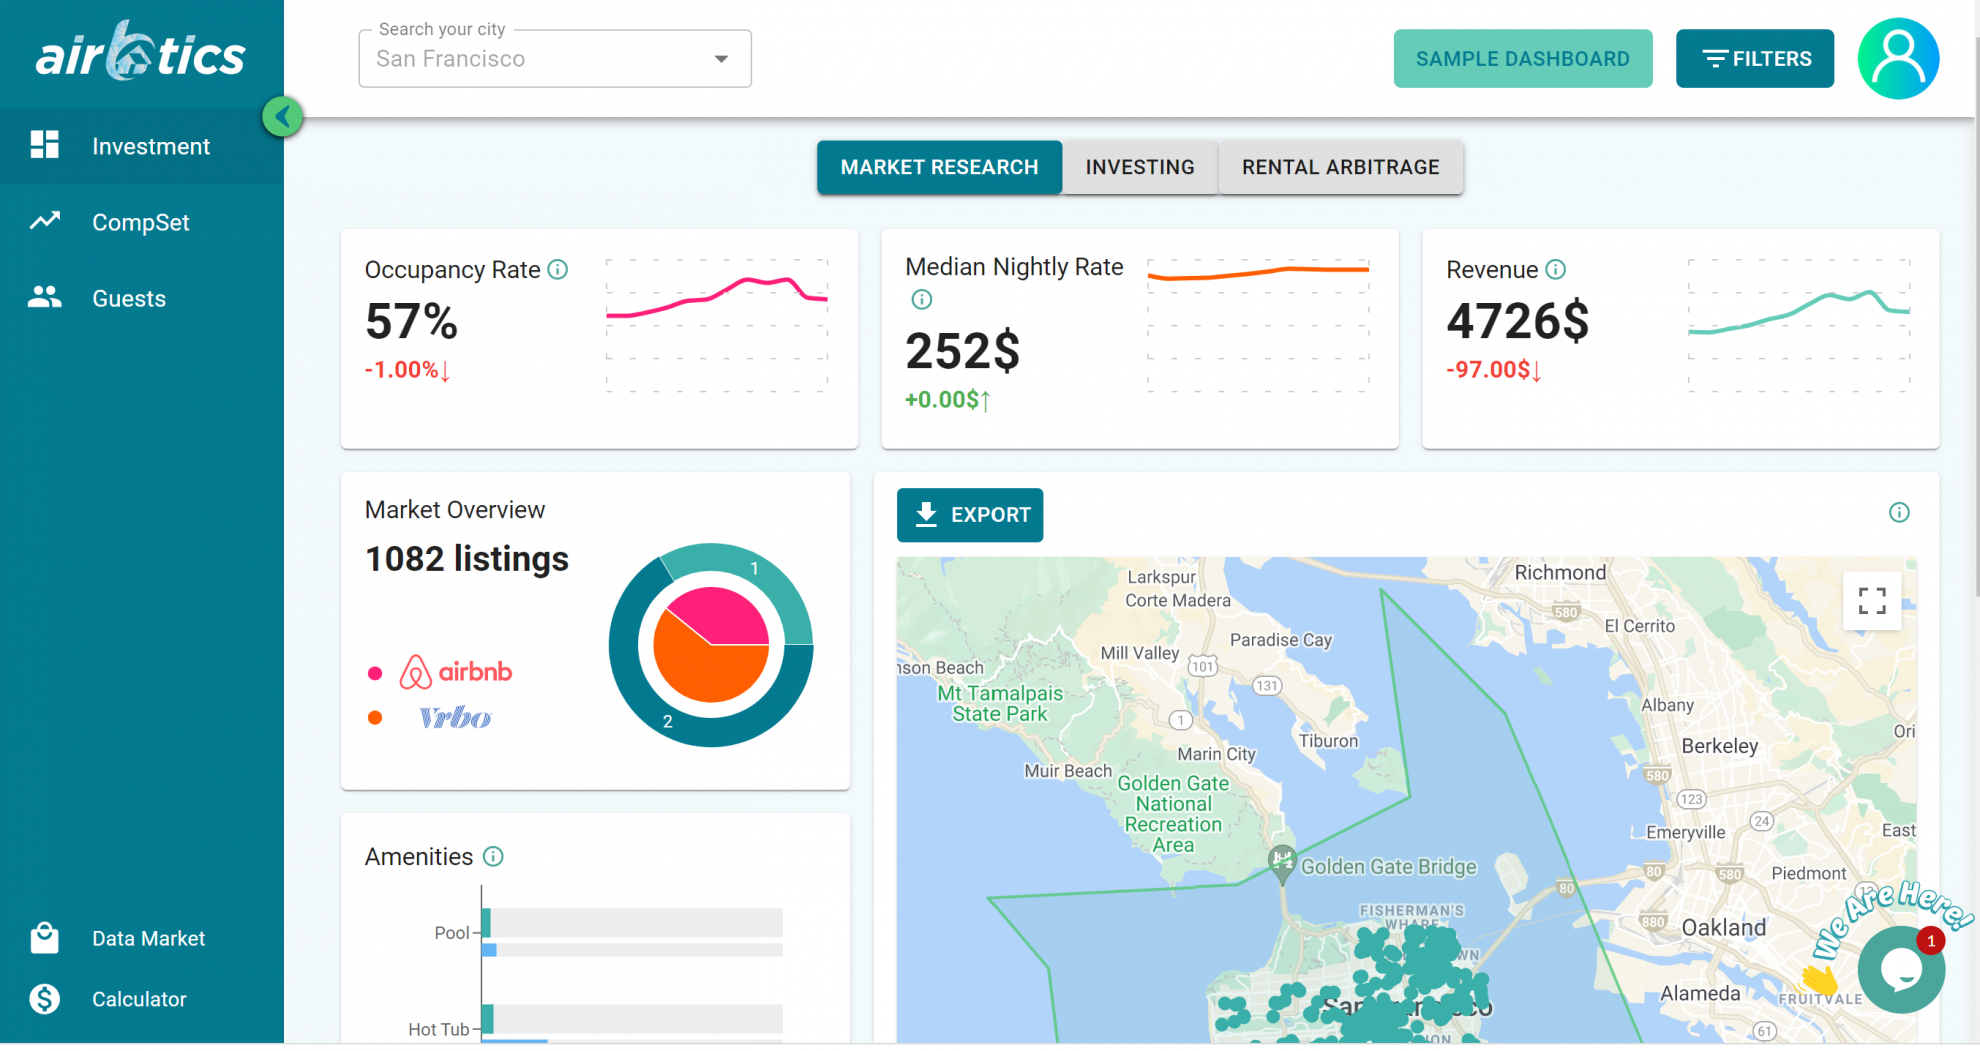Image resolution: width=1980 pixels, height=1051 pixels.
Task: Click the -1.00% occupancy change
Action: click(x=408, y=370)
